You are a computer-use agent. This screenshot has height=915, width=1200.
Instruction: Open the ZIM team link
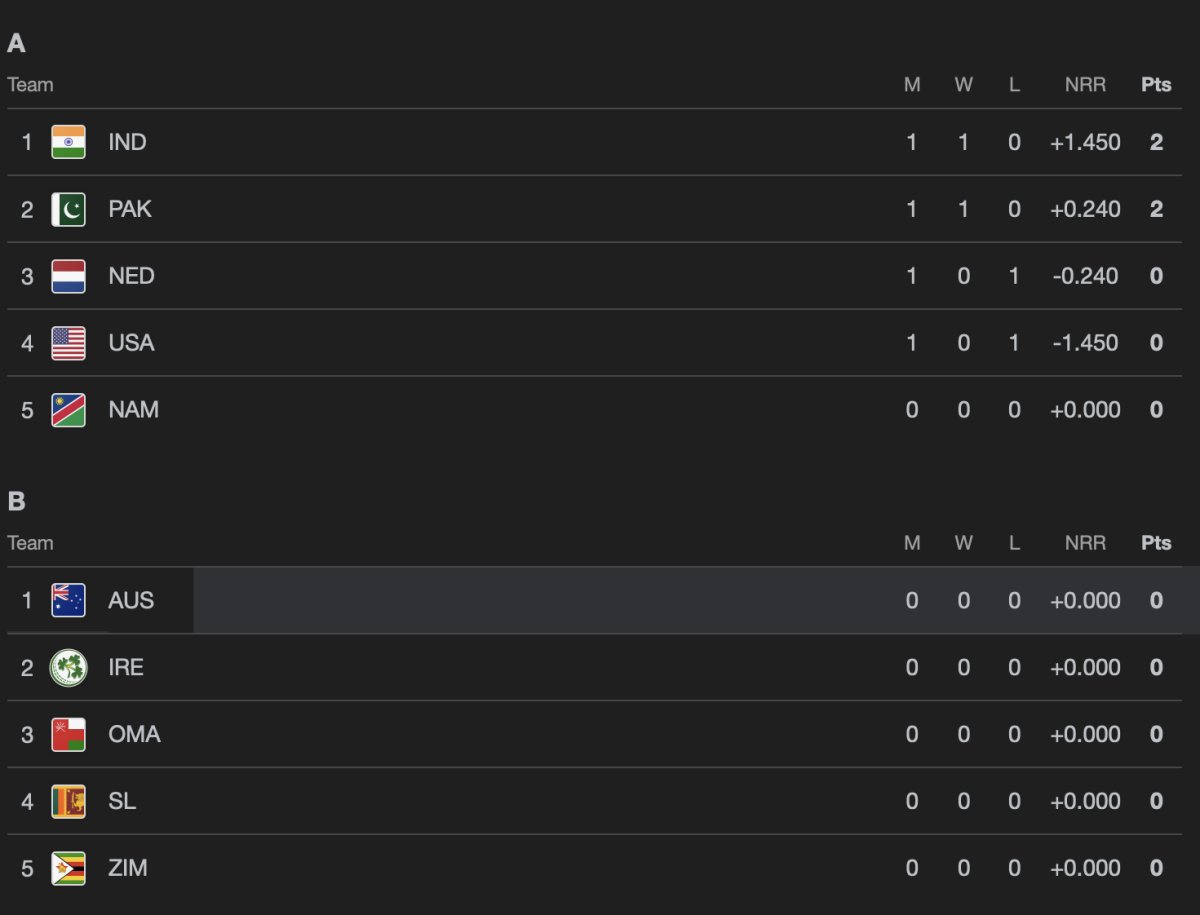(x=128, y=868)
